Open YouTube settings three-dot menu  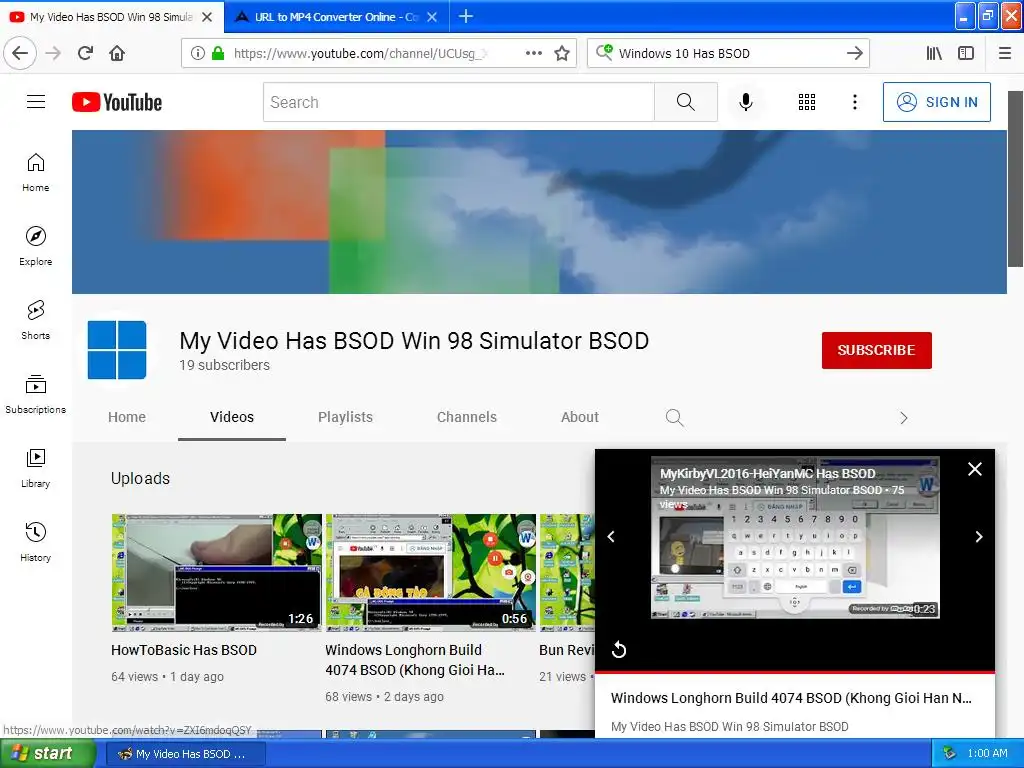coord(854,102)
